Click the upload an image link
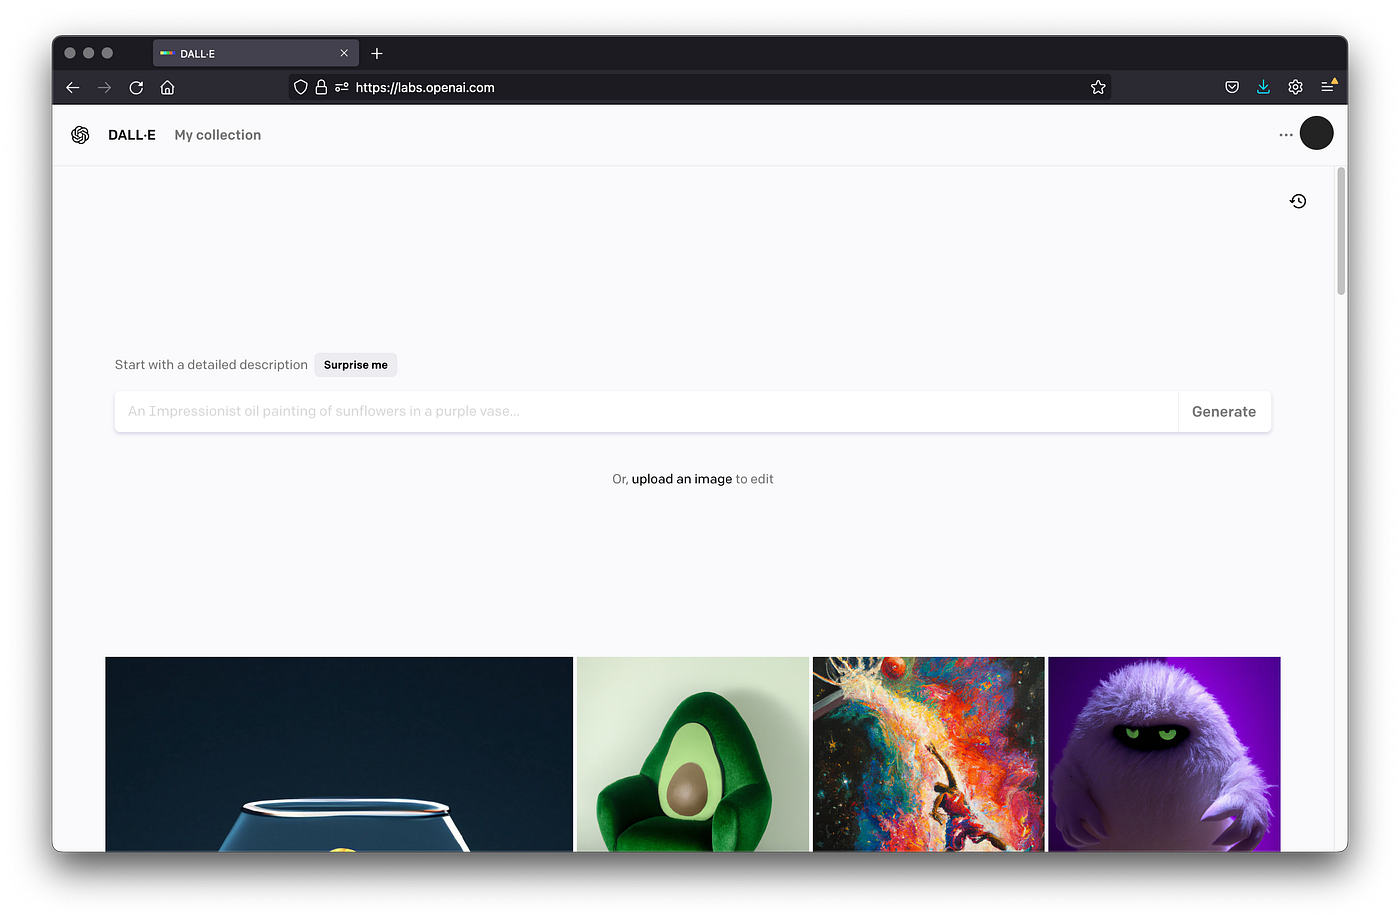This screenshot has height=921, width=1400. (x=681, y=479)
